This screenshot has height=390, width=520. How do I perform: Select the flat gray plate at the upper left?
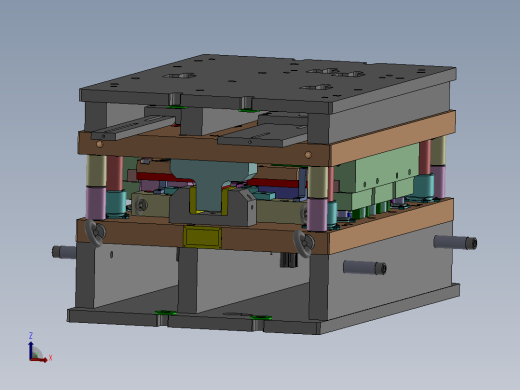coord(133,127)
